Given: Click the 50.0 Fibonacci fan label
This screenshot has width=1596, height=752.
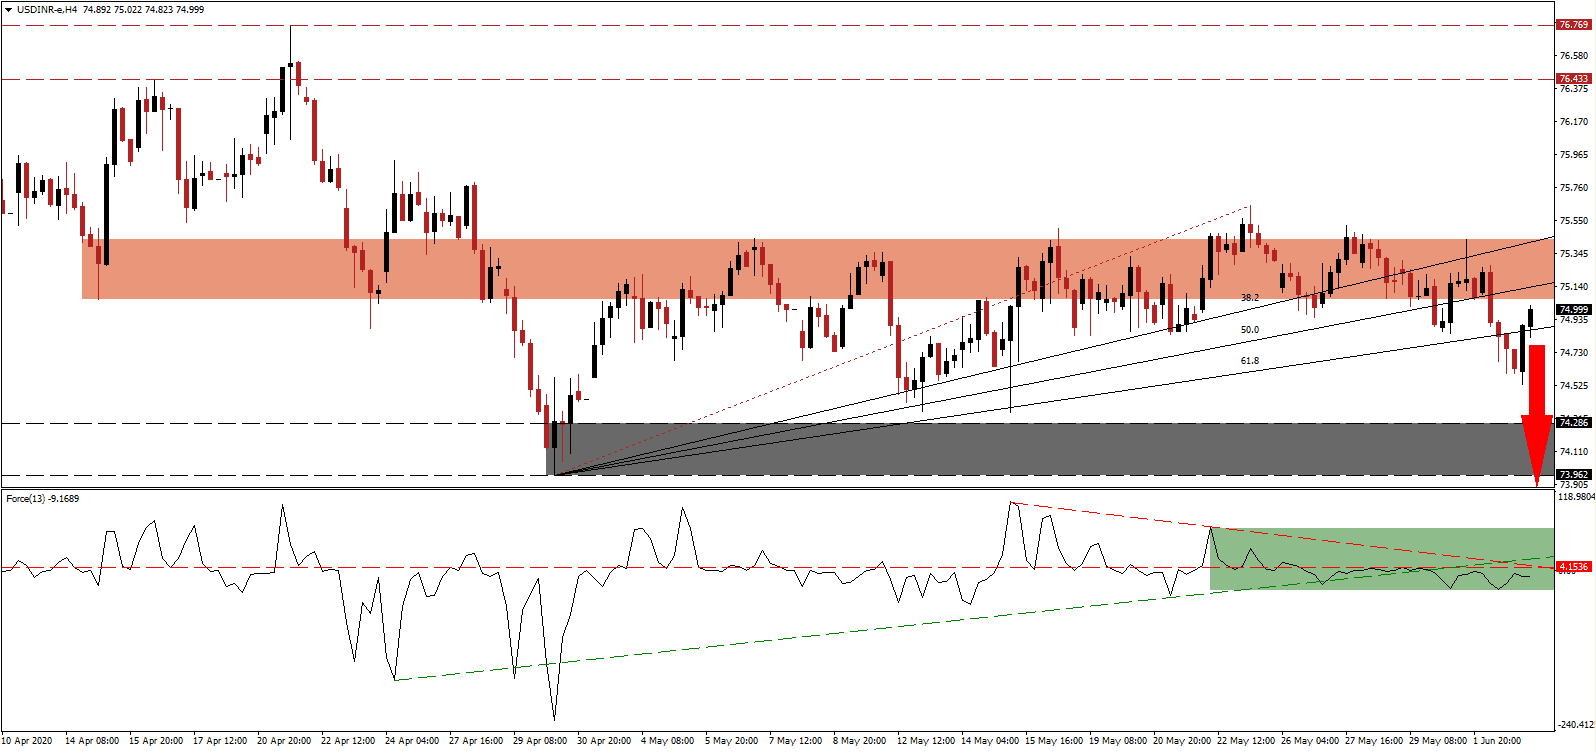Looking at the screenshot, I should pyautogui.click(x=1250, y=330).
